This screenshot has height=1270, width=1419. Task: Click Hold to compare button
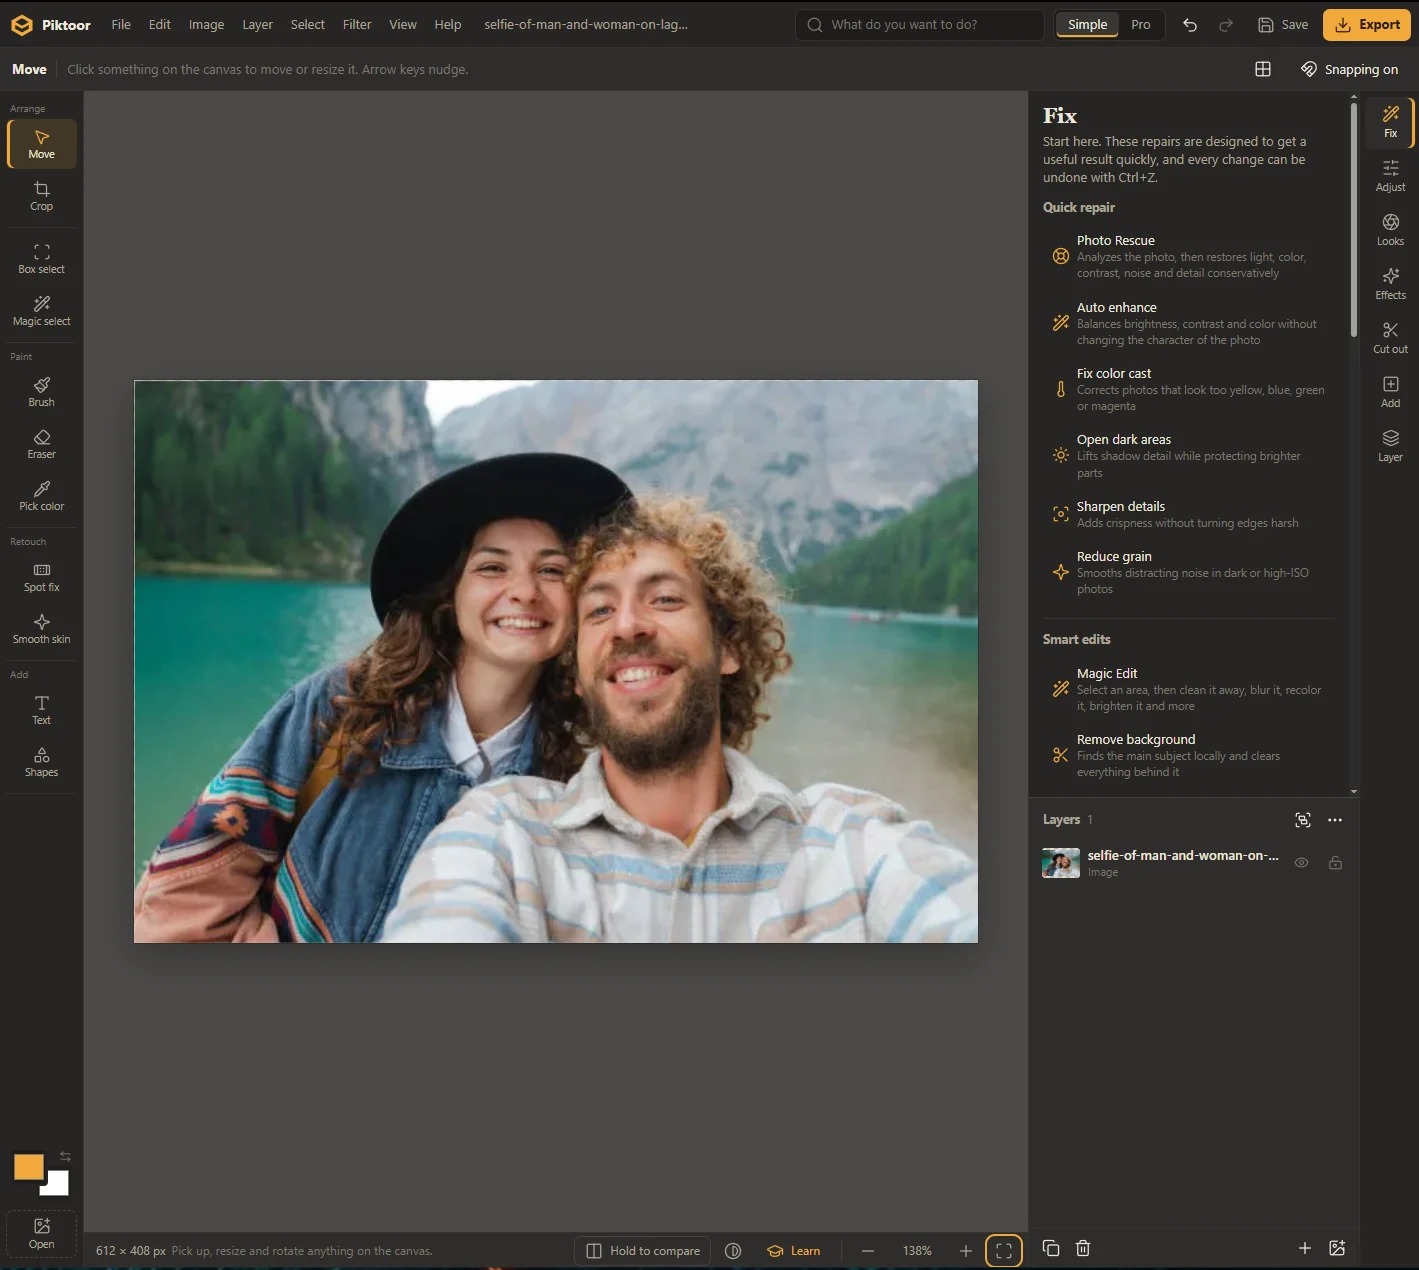(x=643, y=1251)
